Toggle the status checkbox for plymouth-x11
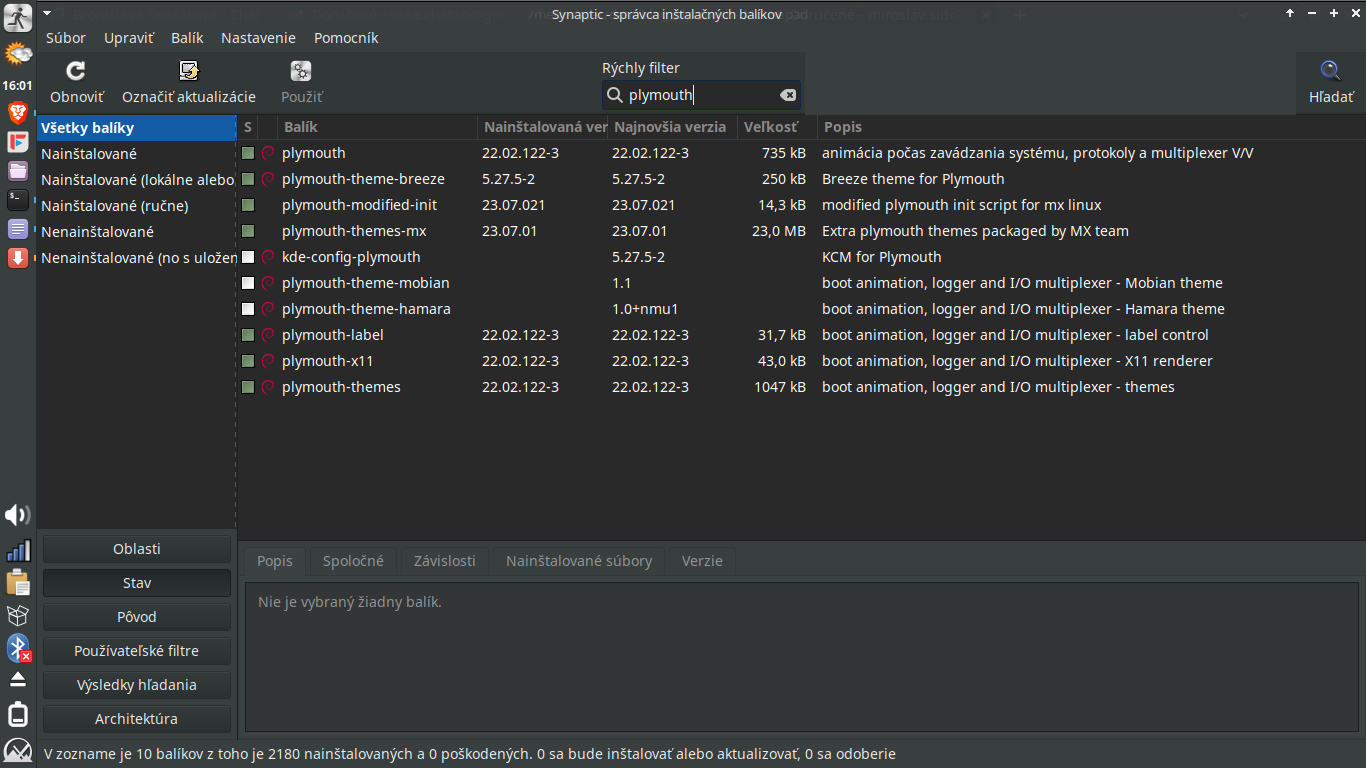Image resolution: width=1366 pixels, height=768 pixels. pos(248,361)
